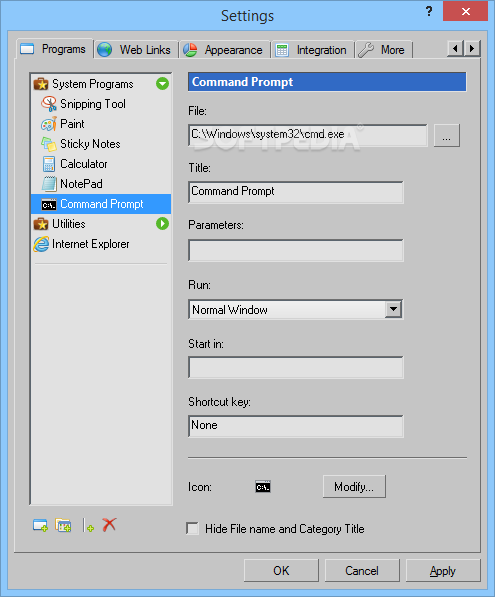Select Paint in the programs list

tap(101, 124)
